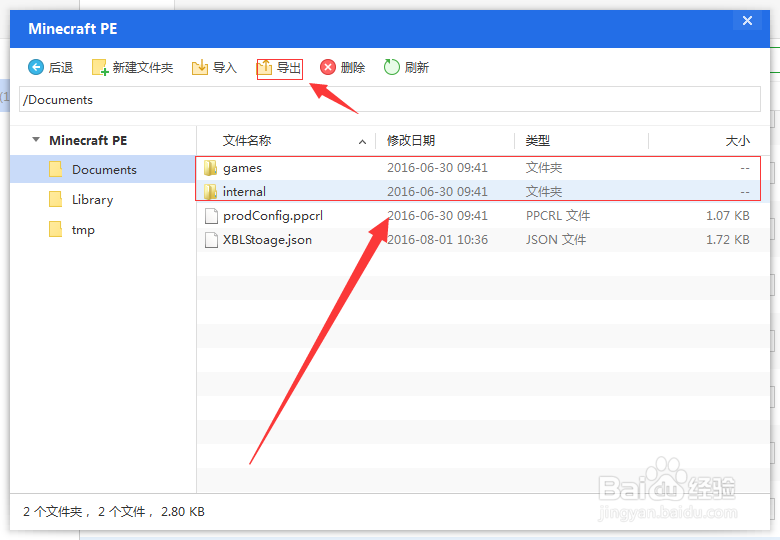The image size is (780, 540).
Task: Click the 新建文件夹 new folder icon
Action: tap(100, 67)
